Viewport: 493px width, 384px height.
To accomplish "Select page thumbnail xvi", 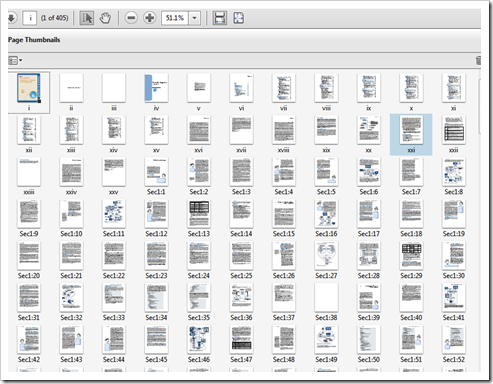I will [x=199, y=130].
